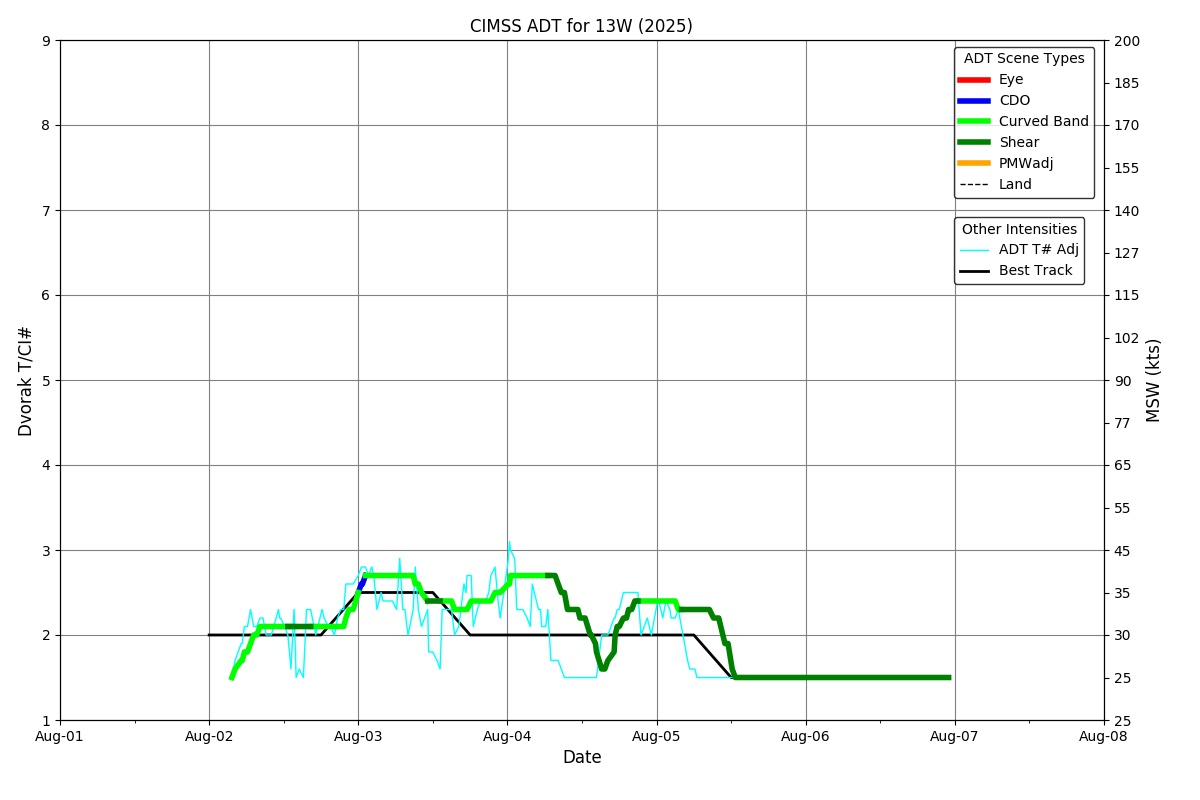Click the MSW (kts) axis label
The width and height of the screenshot is (1200, 800).
[x=1154, y=380]
